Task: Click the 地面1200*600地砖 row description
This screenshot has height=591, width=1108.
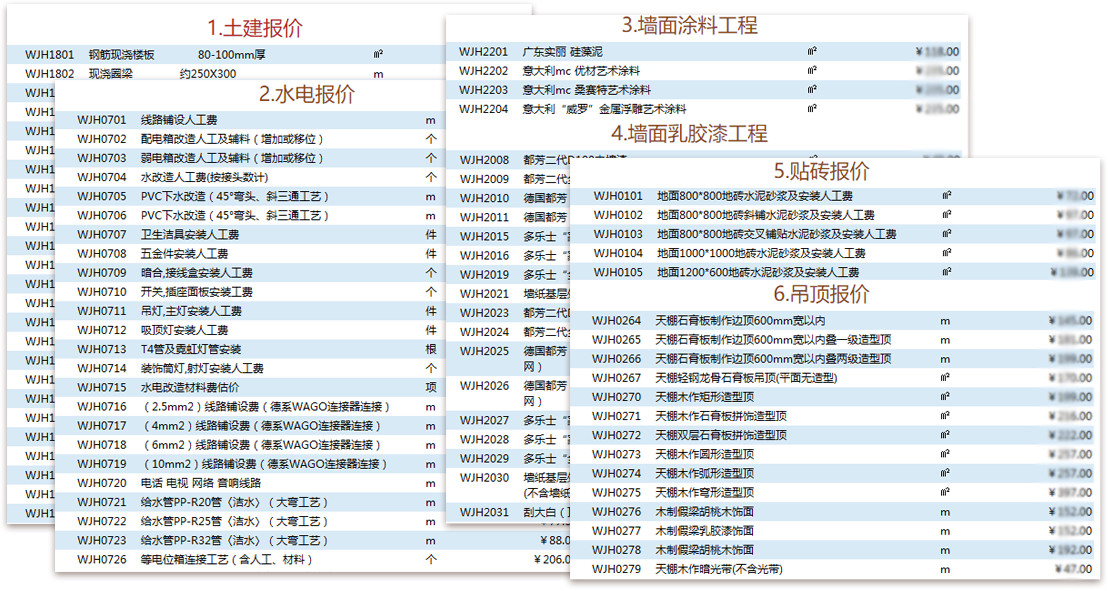Action: coord(758,272)
